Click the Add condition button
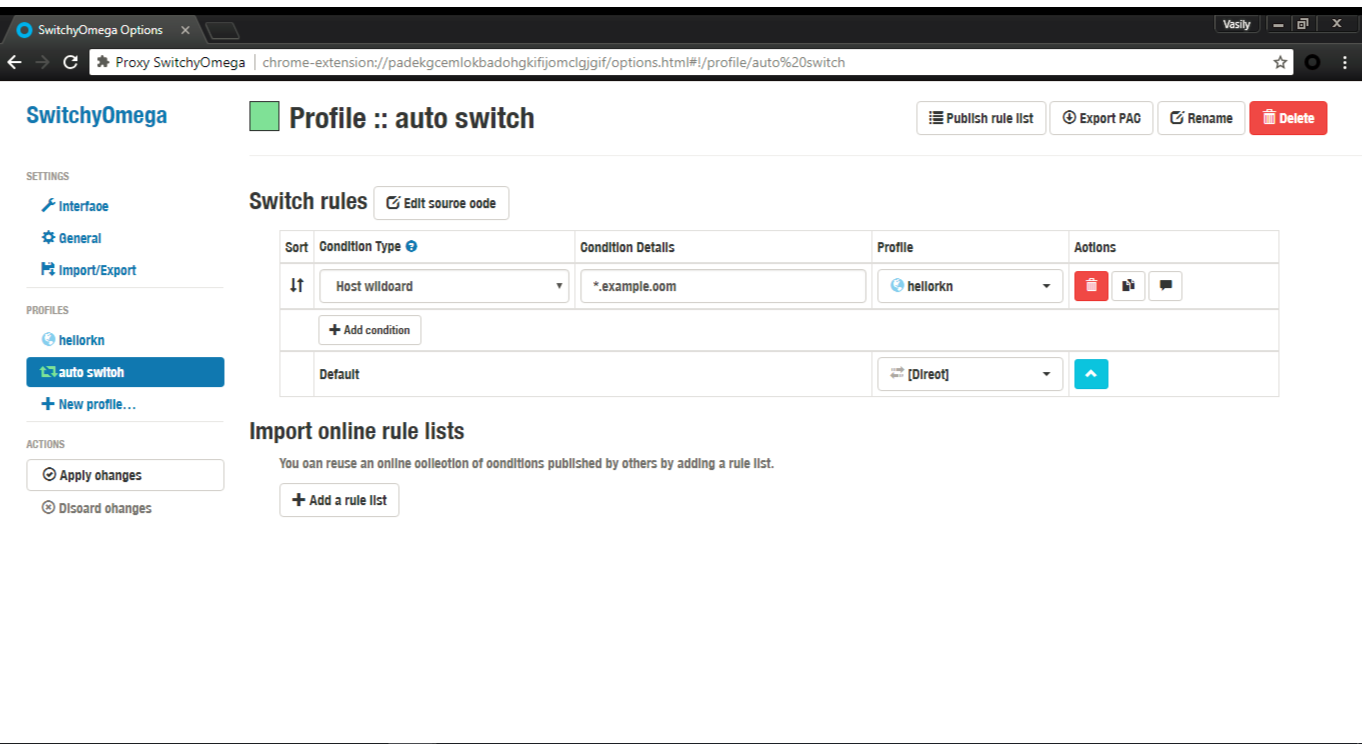 [x=370, y=330]
